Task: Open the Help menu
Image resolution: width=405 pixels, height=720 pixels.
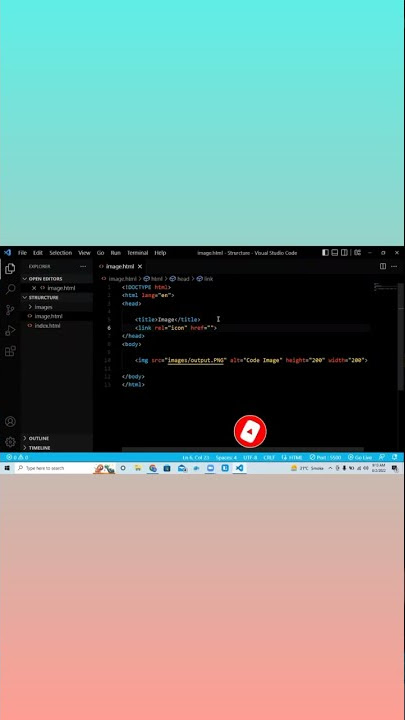Action: point(160,253)
